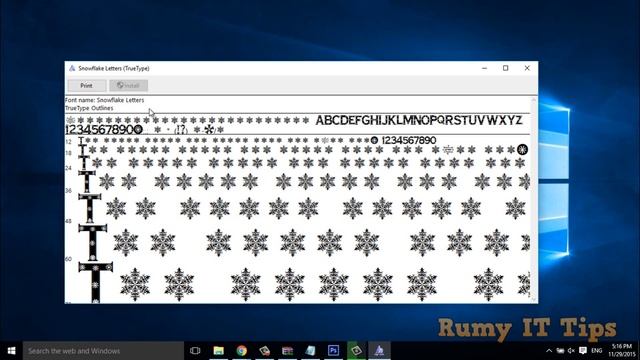Switch the ENG input language indicator

596,351
